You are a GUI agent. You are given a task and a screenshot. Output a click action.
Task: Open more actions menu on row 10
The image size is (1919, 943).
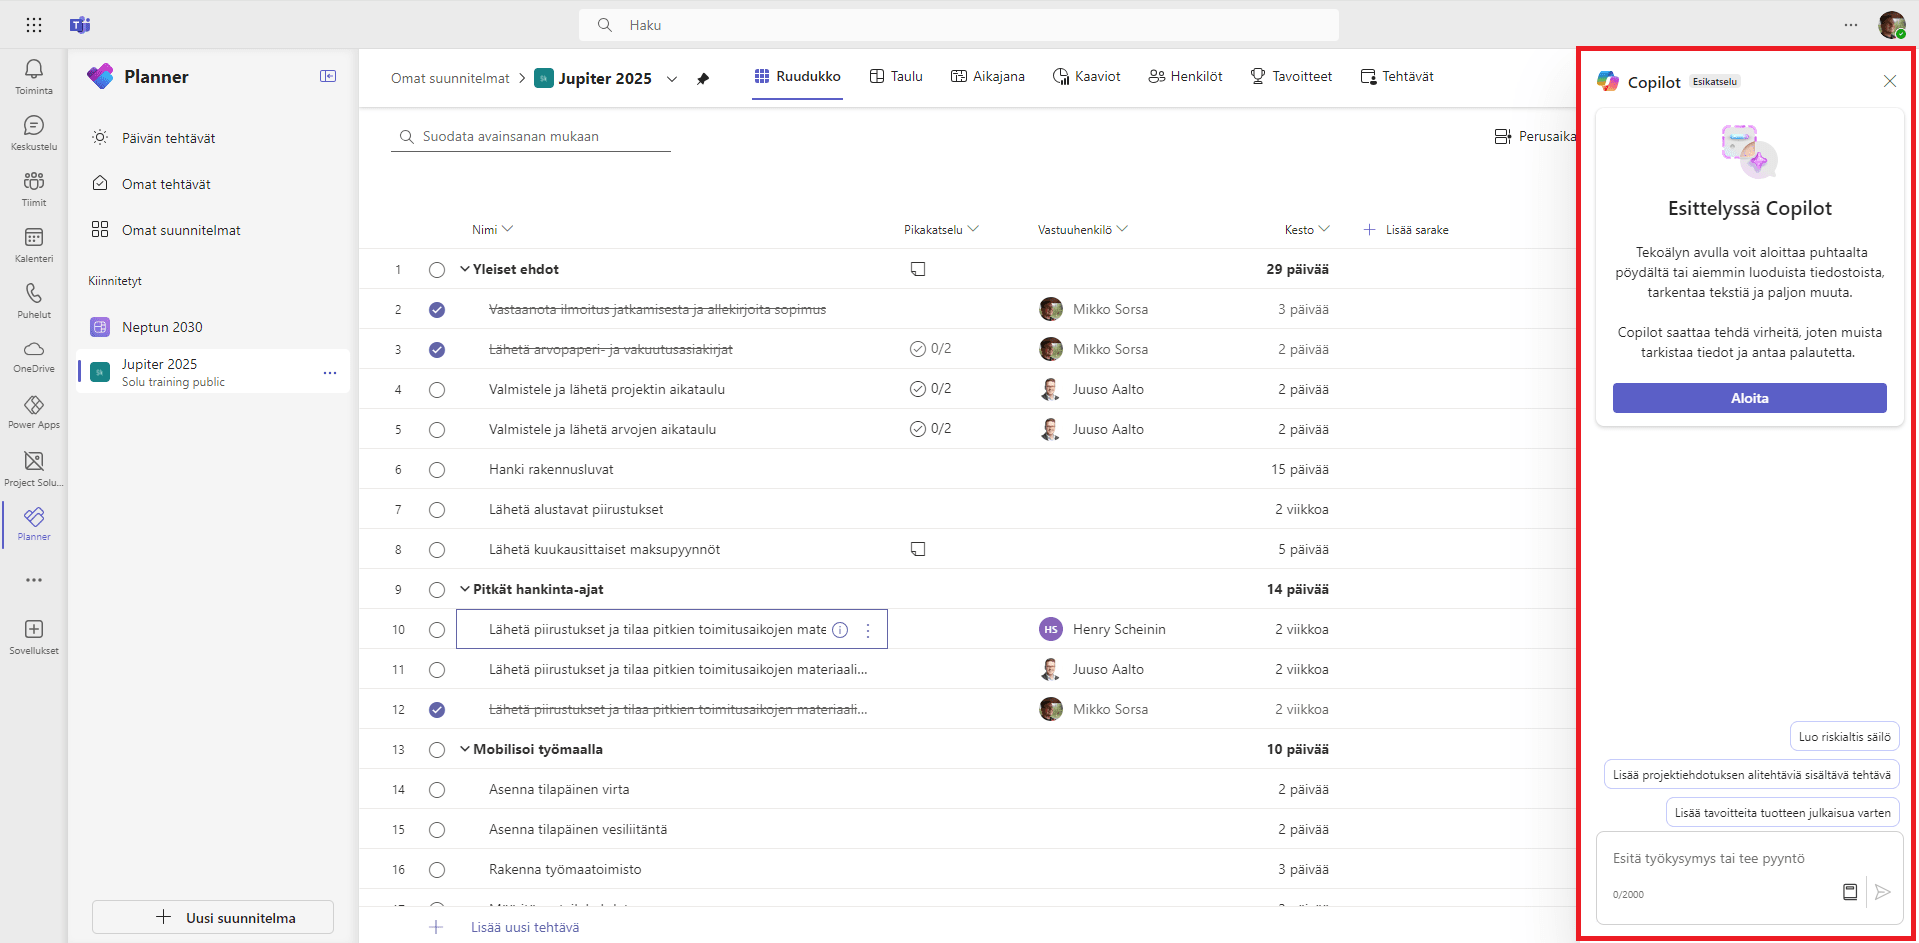tap(868, 630)
